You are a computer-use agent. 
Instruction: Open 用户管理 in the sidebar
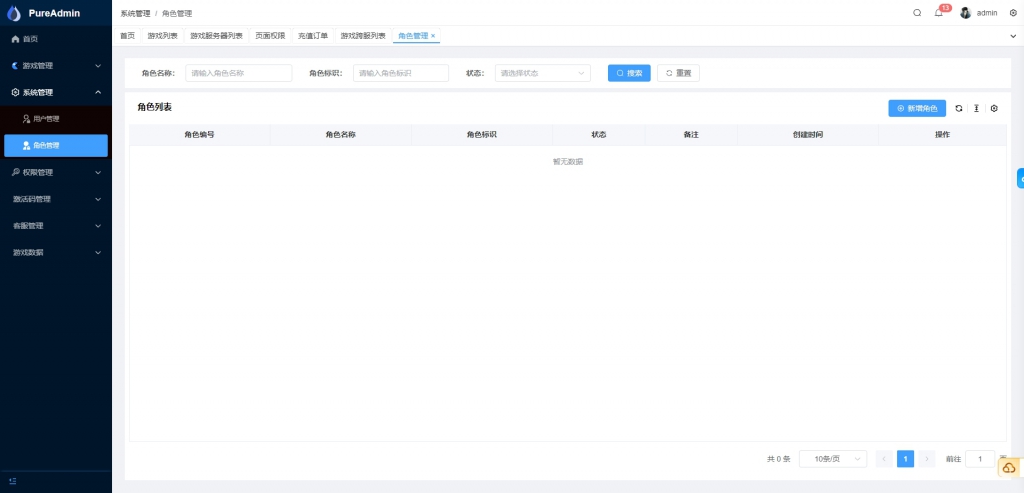pos(56,119)
